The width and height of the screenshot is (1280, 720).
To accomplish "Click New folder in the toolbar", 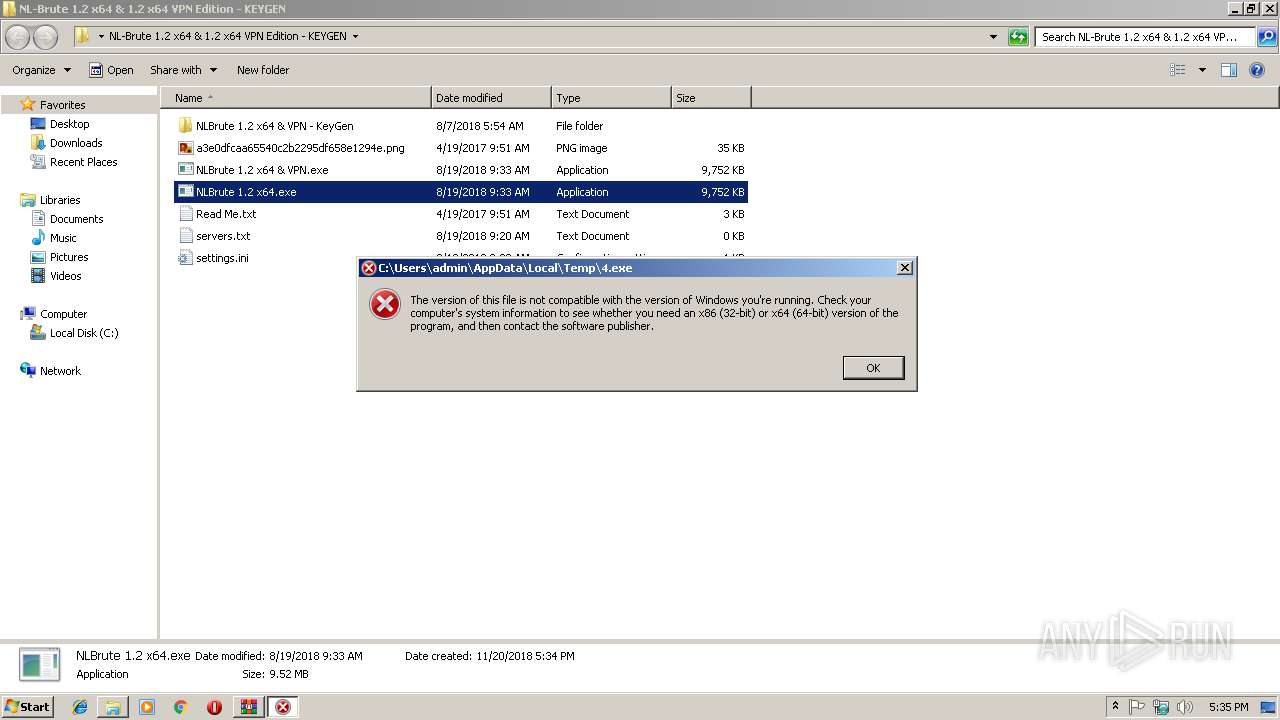I will point(263,70).
